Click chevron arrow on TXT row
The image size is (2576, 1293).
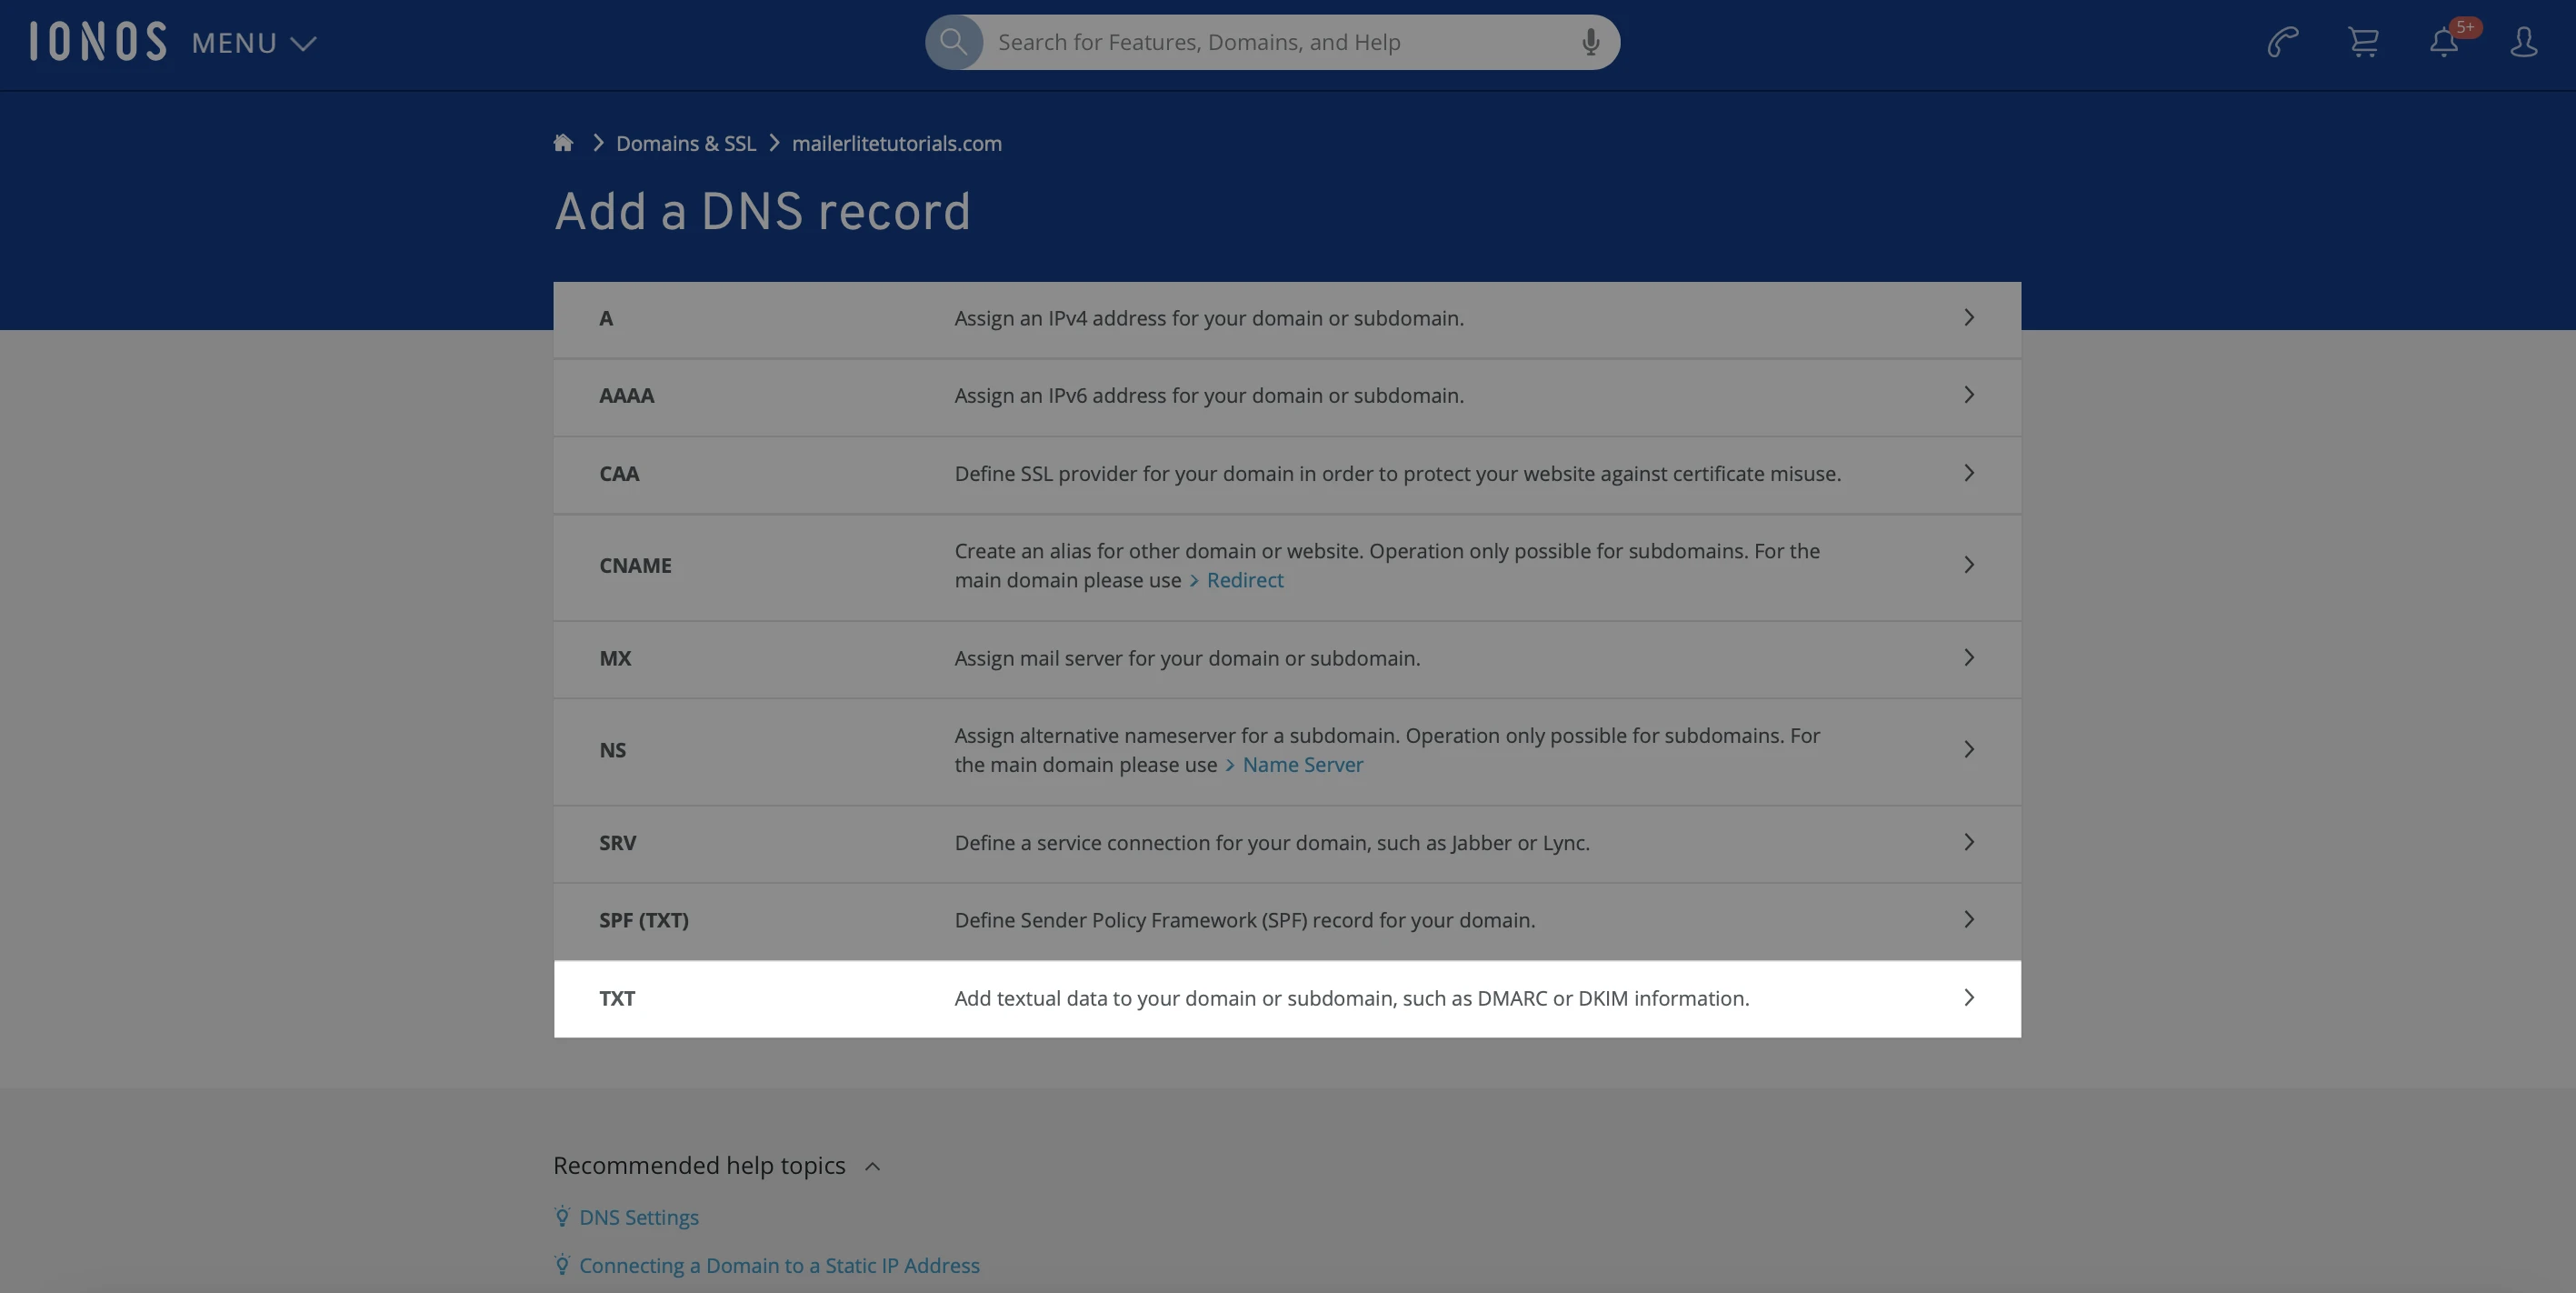(1968, 998)
